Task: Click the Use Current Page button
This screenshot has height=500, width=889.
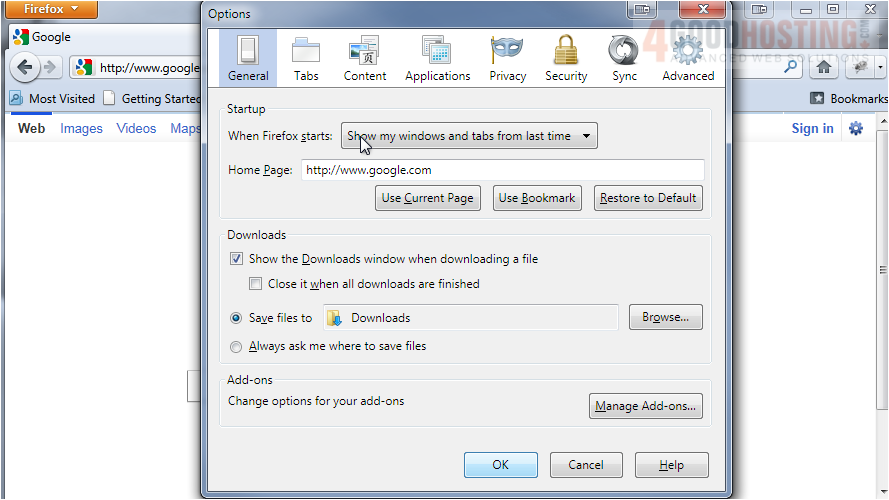Action: tap(427, 198)
